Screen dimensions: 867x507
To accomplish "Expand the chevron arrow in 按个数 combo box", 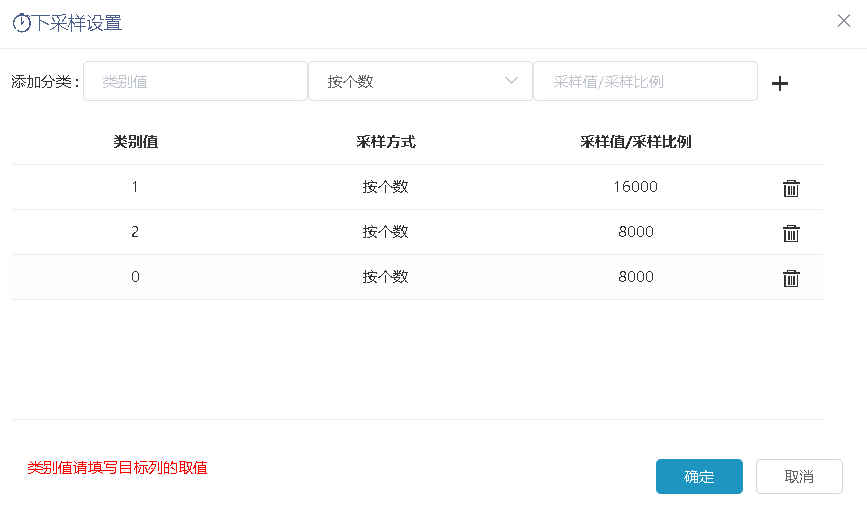I will pyautogui.click(x=511, y=81).
